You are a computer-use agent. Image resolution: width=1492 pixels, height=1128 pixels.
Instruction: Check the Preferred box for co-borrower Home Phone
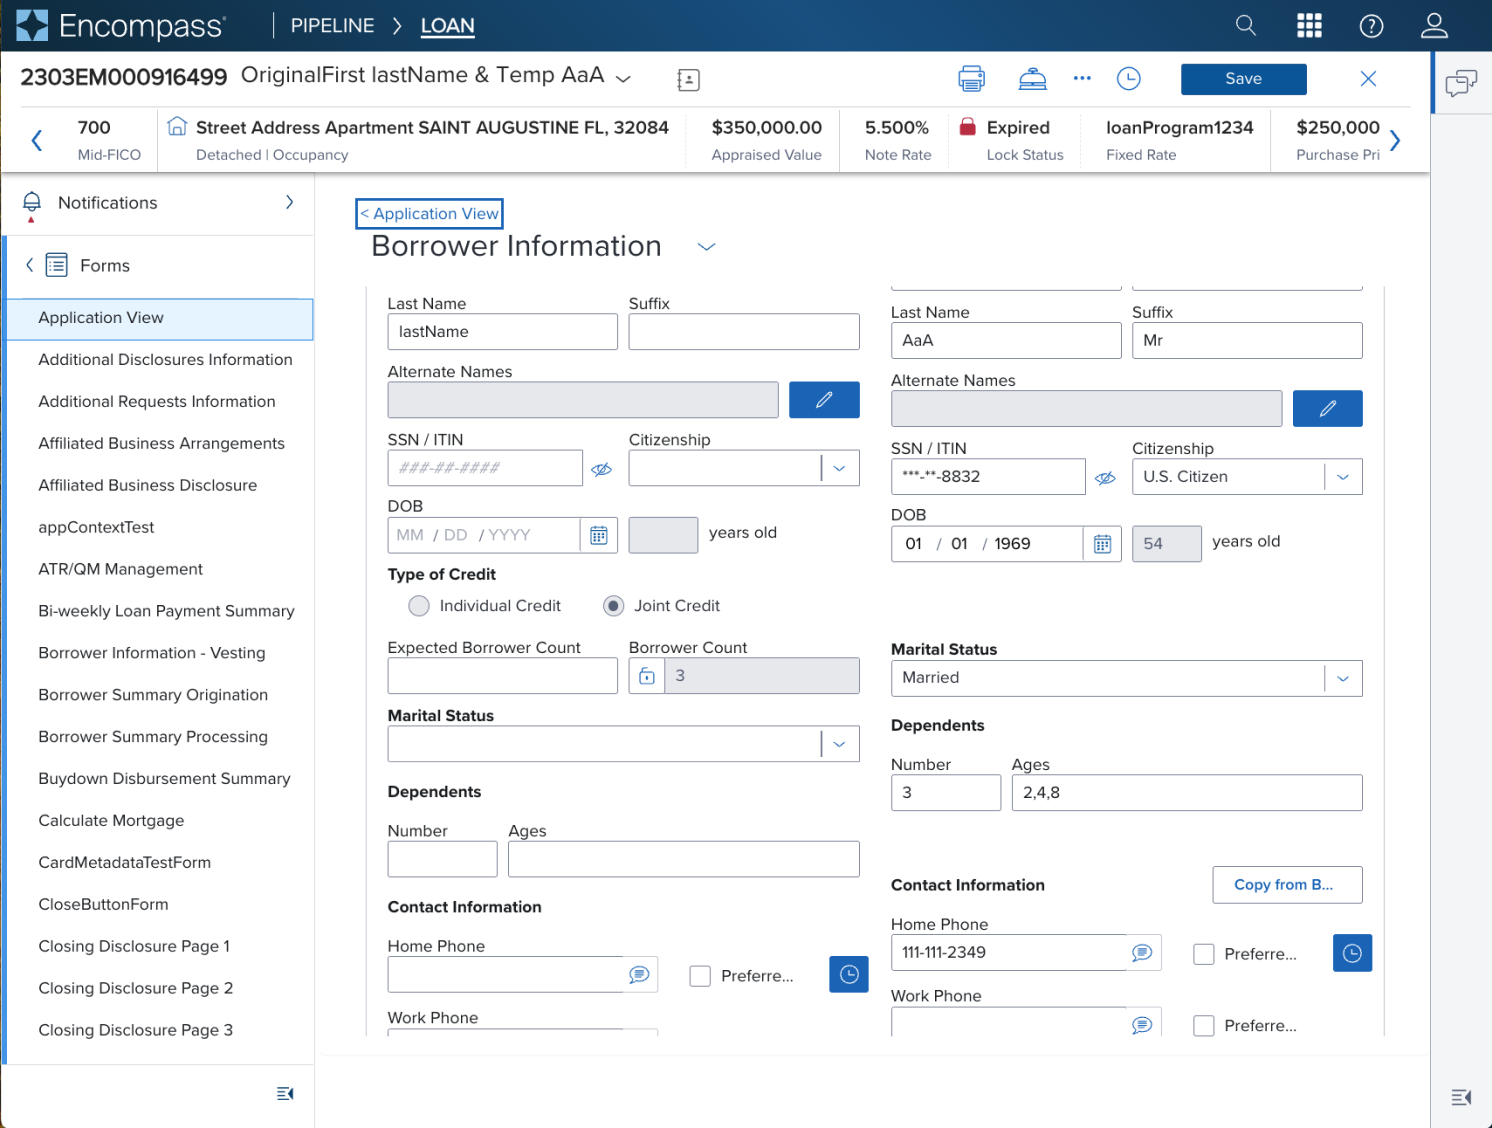point(1204,954)
